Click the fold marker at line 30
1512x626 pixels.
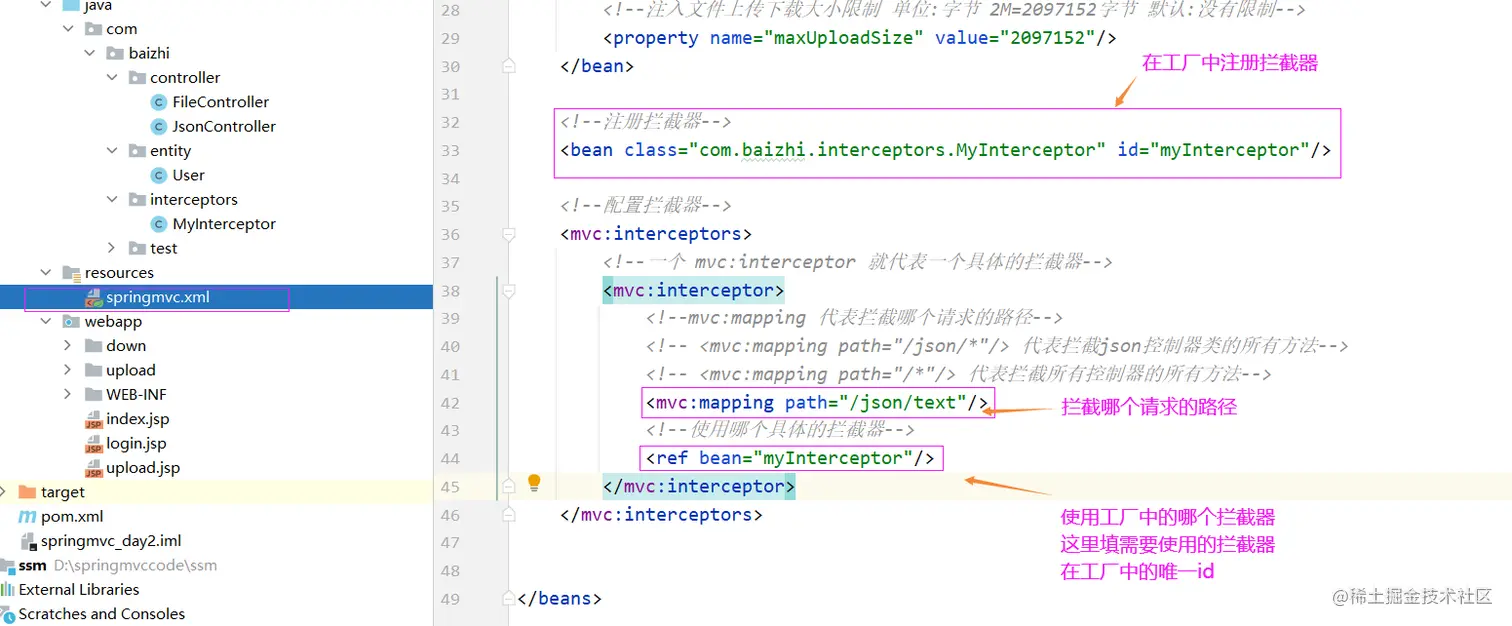point(509,66)
